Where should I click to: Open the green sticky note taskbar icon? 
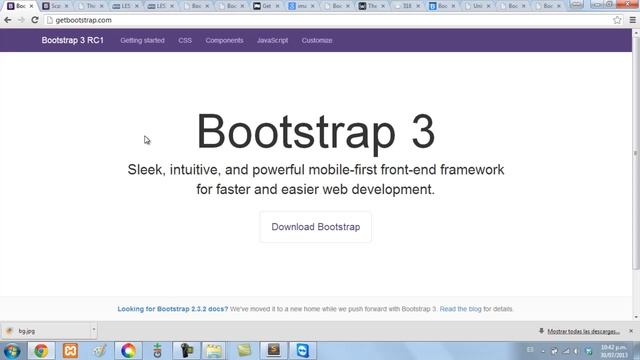point(244,351)
